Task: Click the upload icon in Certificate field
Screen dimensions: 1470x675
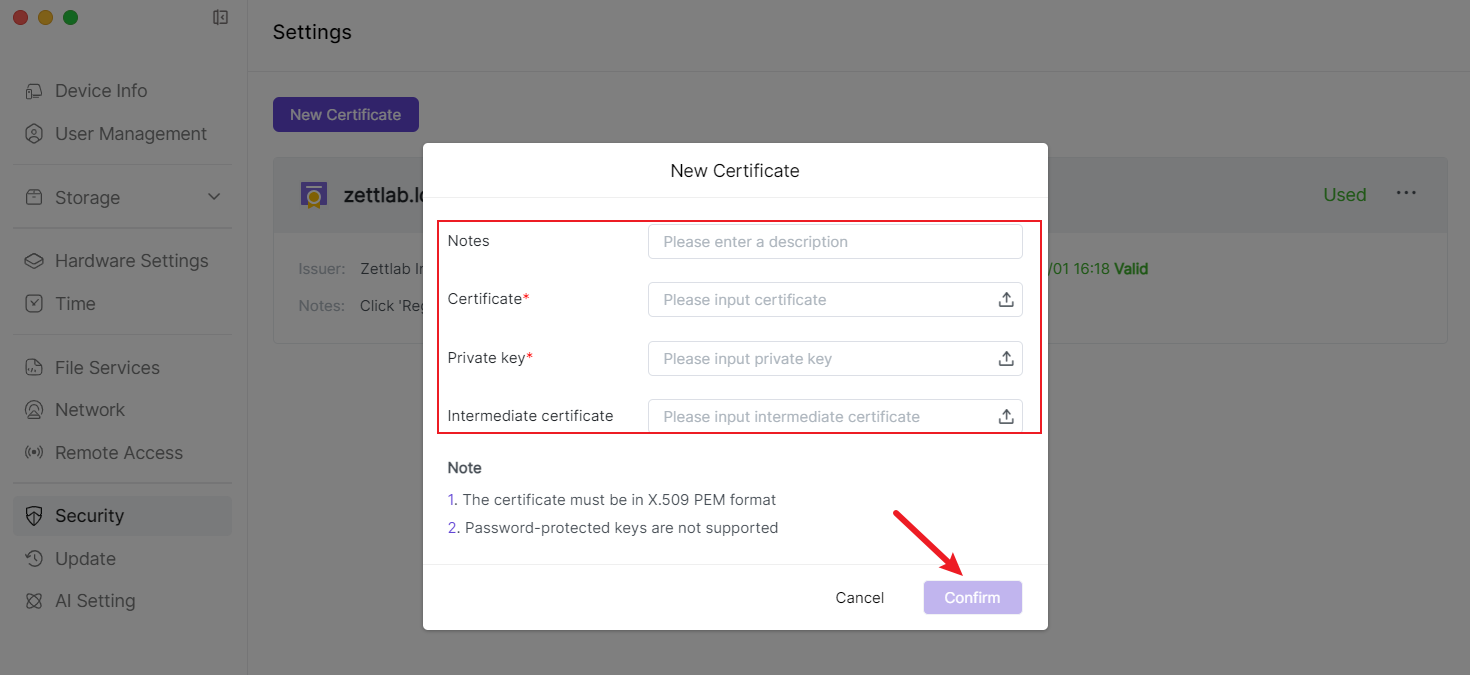Action: pyautogui.click(x=1006, y=300)
